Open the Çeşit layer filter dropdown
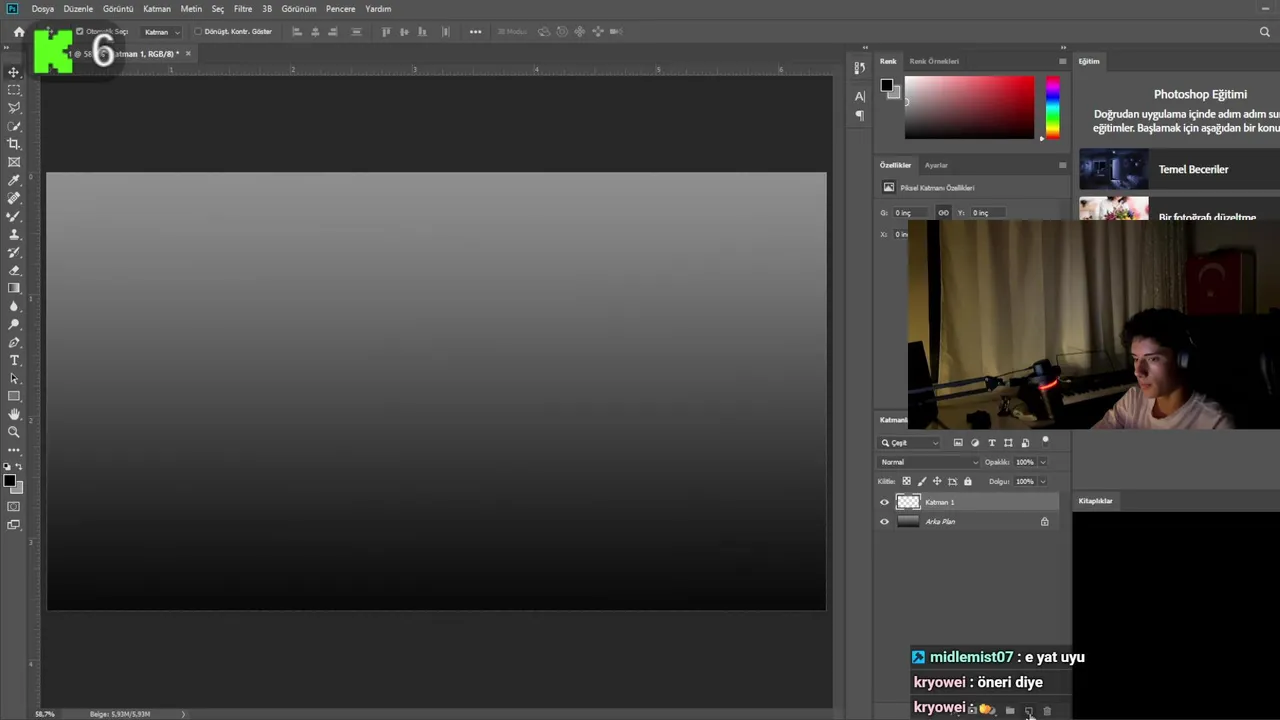 (x=910, y=442)
